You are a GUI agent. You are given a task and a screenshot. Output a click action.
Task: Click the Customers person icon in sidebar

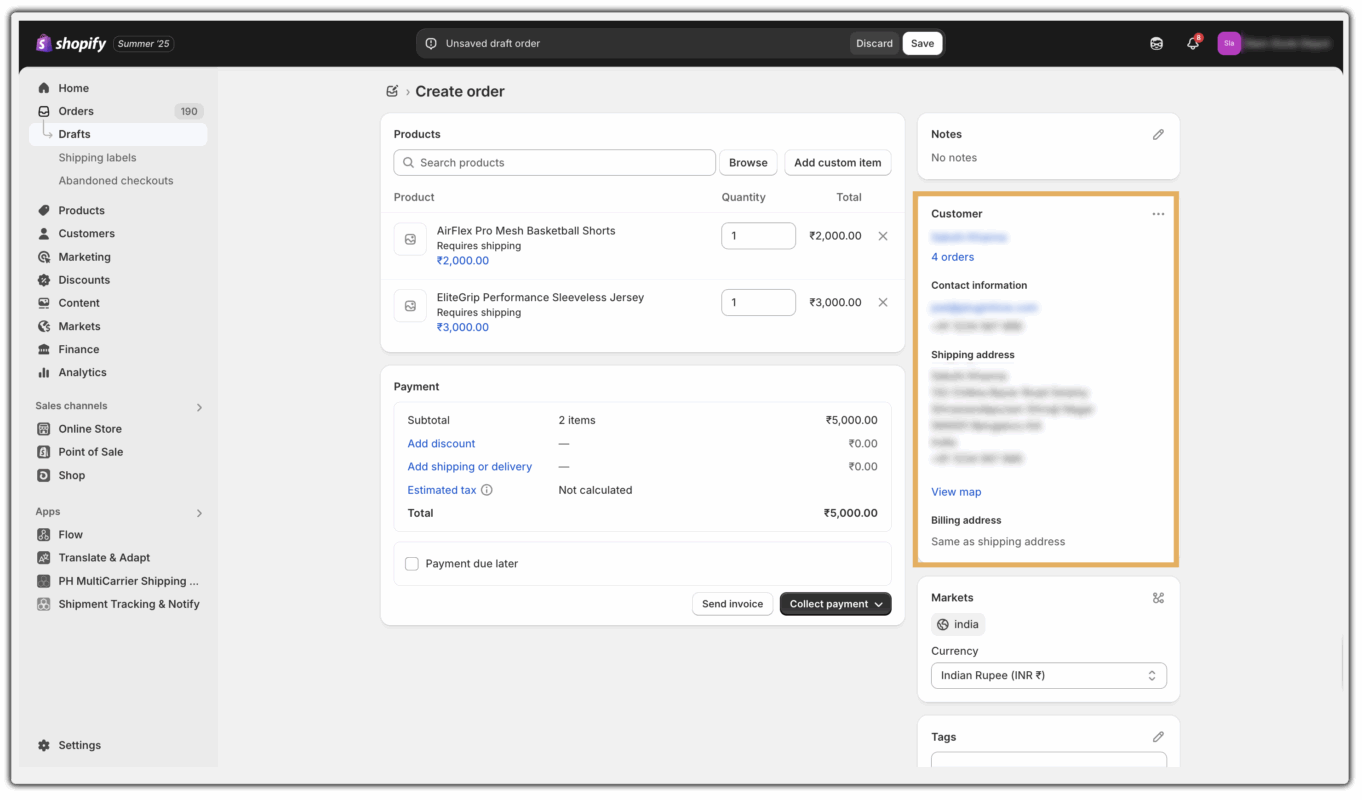coord(43,234)
